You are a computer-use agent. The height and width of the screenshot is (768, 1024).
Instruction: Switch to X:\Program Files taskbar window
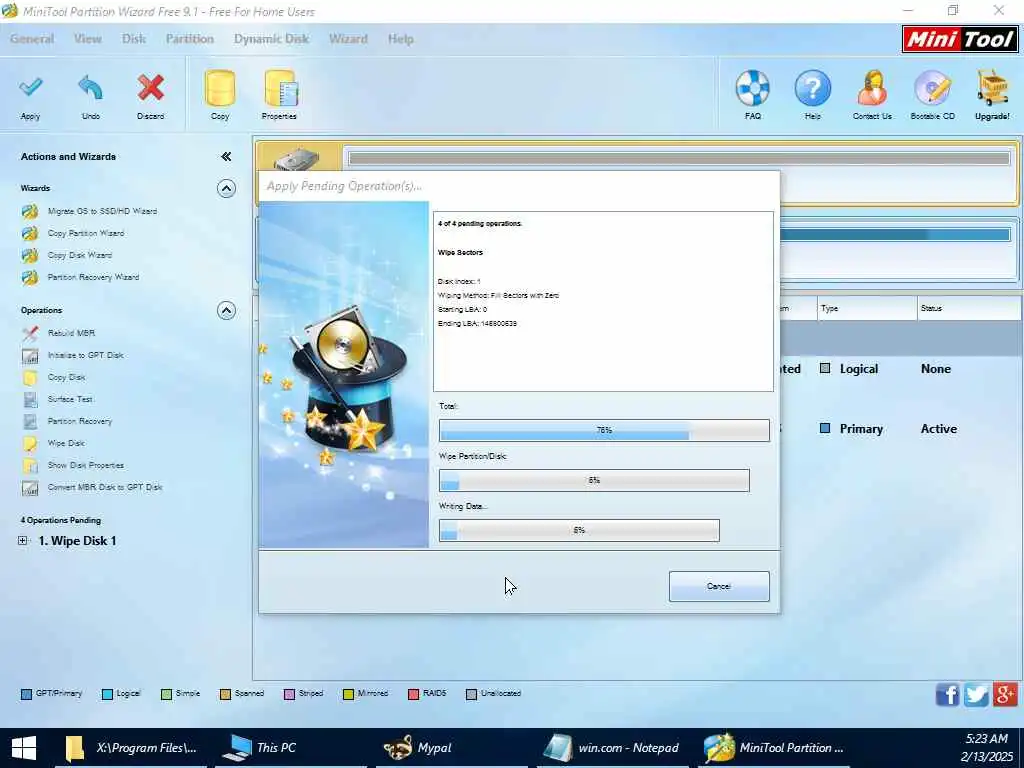click(131, 748)
